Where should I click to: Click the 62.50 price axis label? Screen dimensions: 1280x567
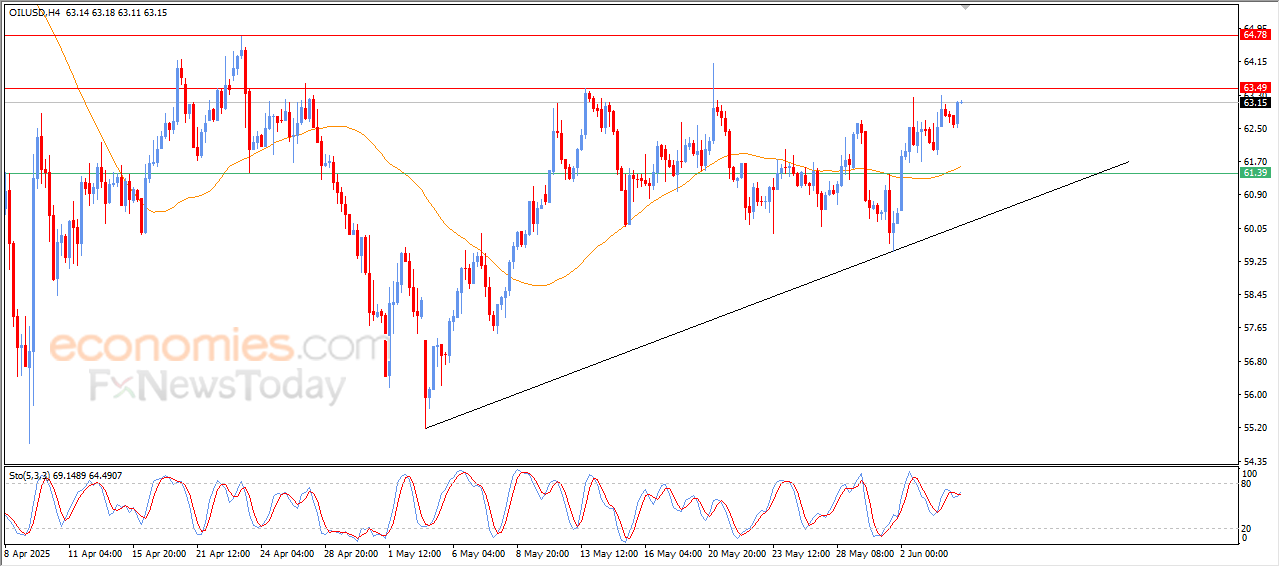point(1255,128)
